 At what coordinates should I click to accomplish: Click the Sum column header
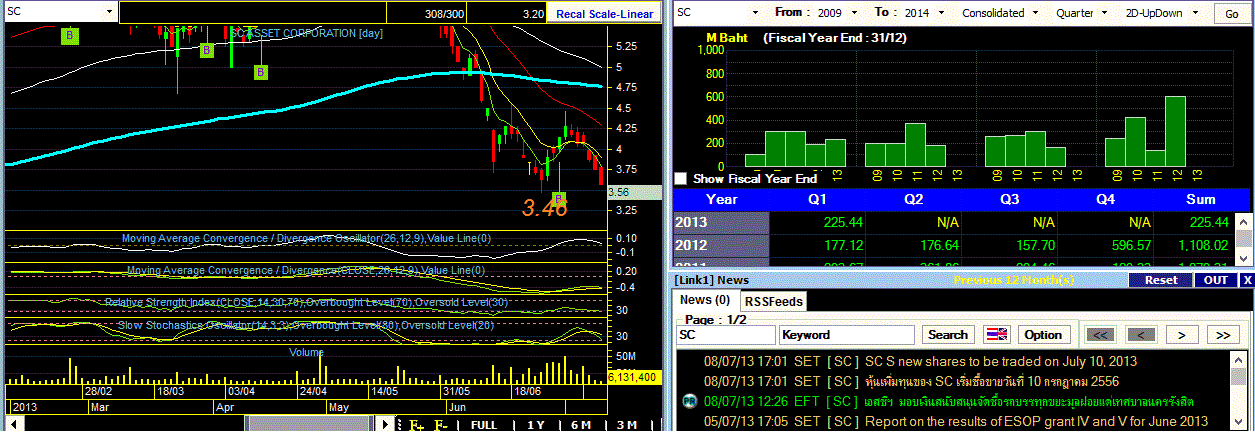click(x=1200, y=199)
